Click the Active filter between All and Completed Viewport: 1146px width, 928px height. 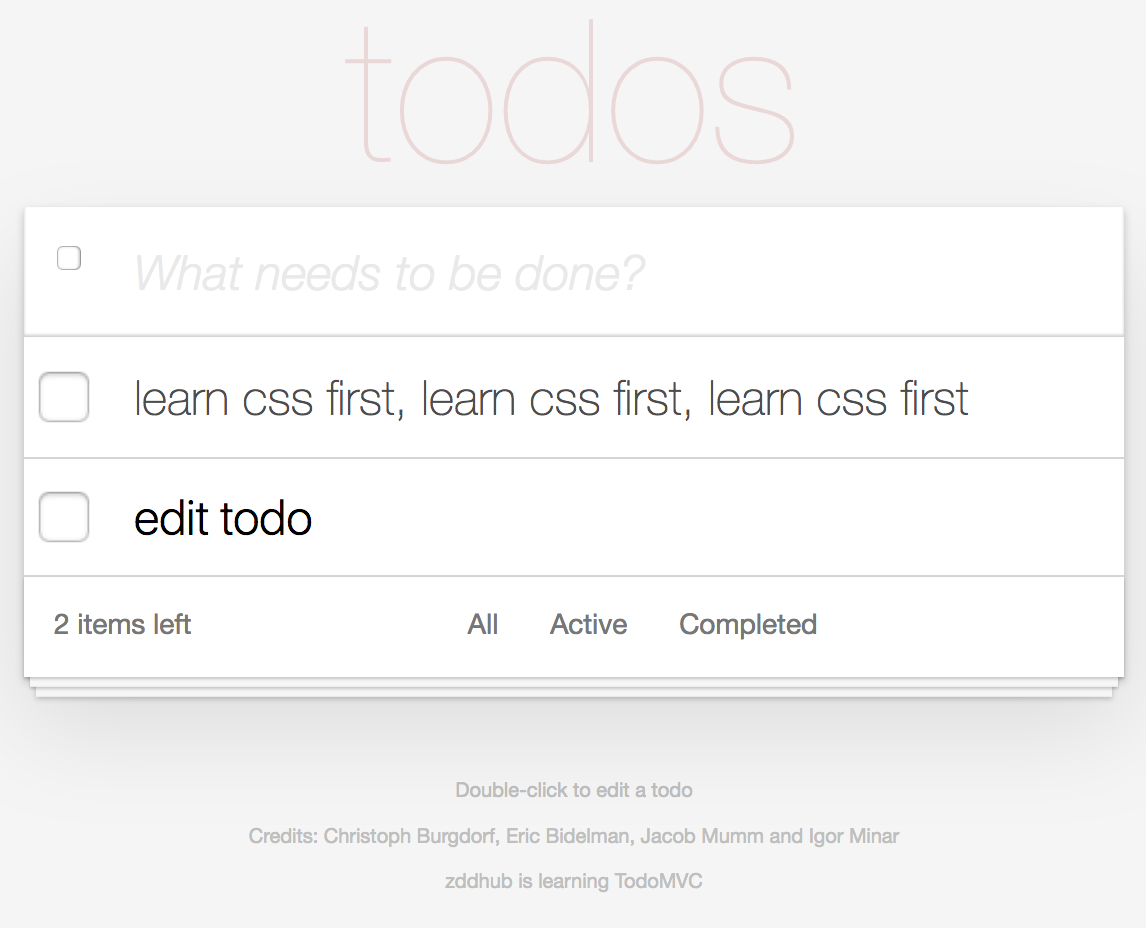point(588,624)
